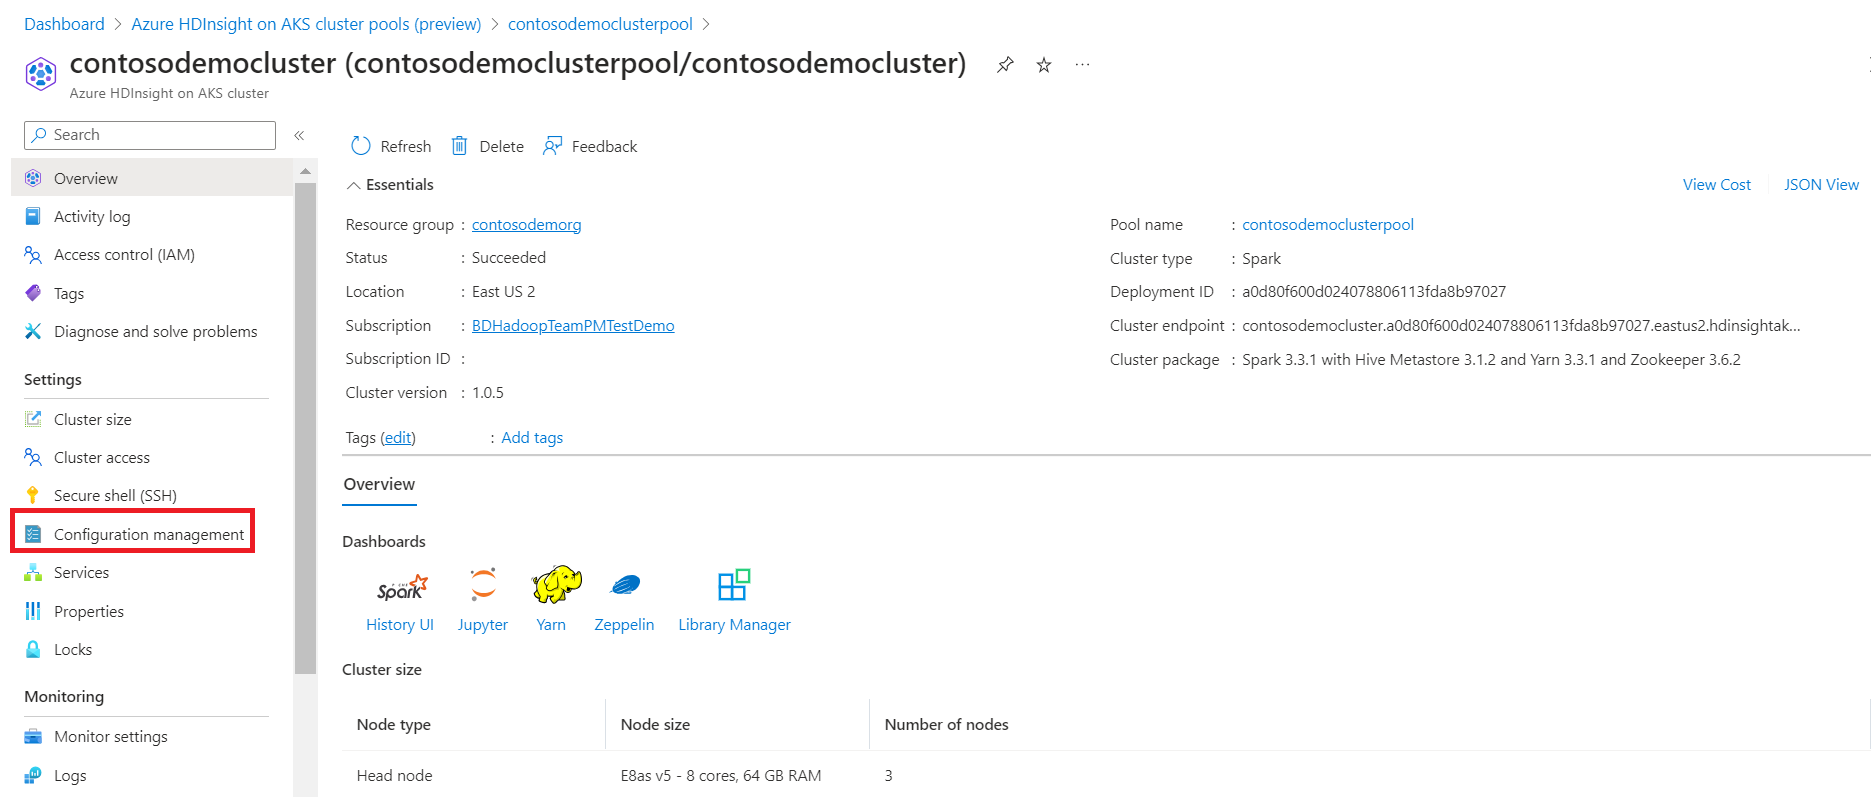1871x799 pixels.
Task: Click the Head node table cell
Action: [x=395, y=776]
